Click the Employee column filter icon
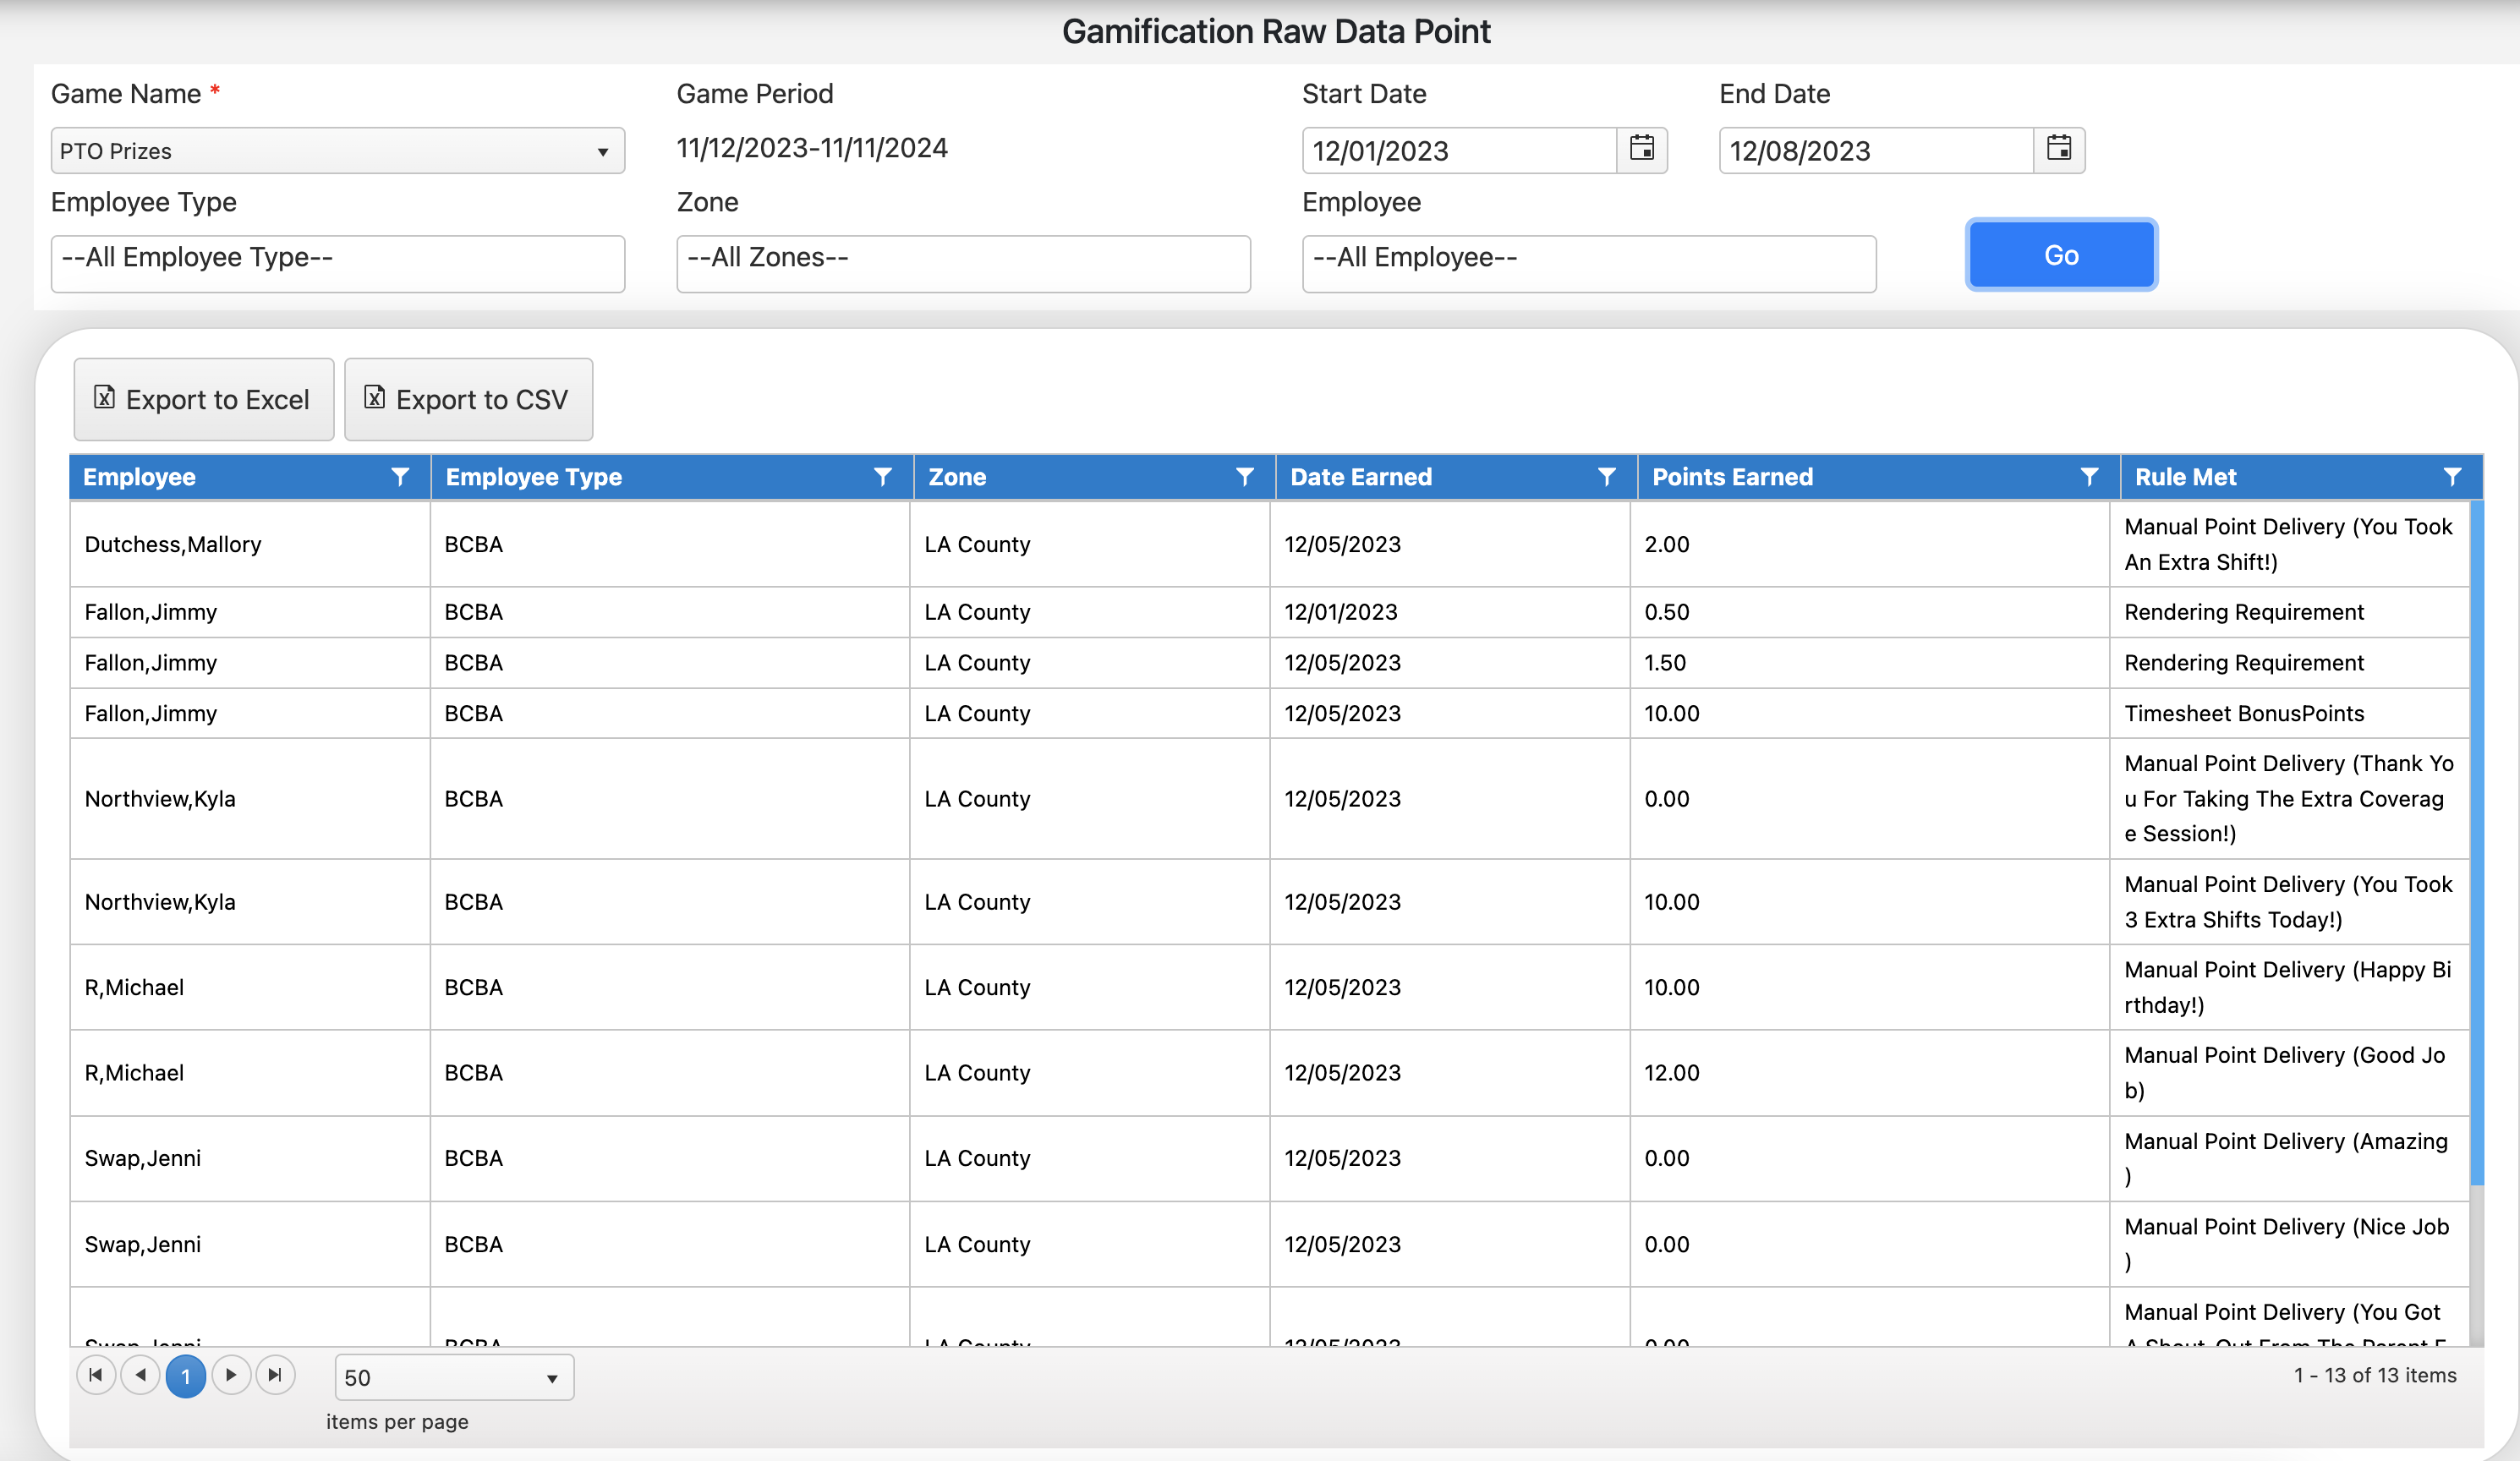The image size is (2520, 1461). 400,477
